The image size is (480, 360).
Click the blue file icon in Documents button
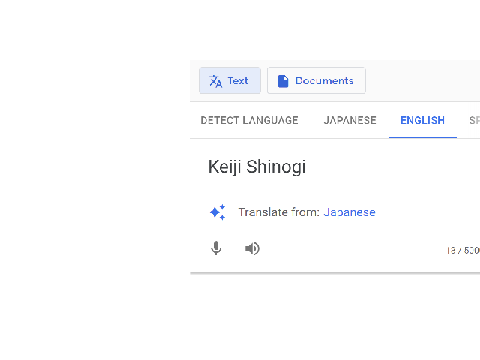click(283, 81)
